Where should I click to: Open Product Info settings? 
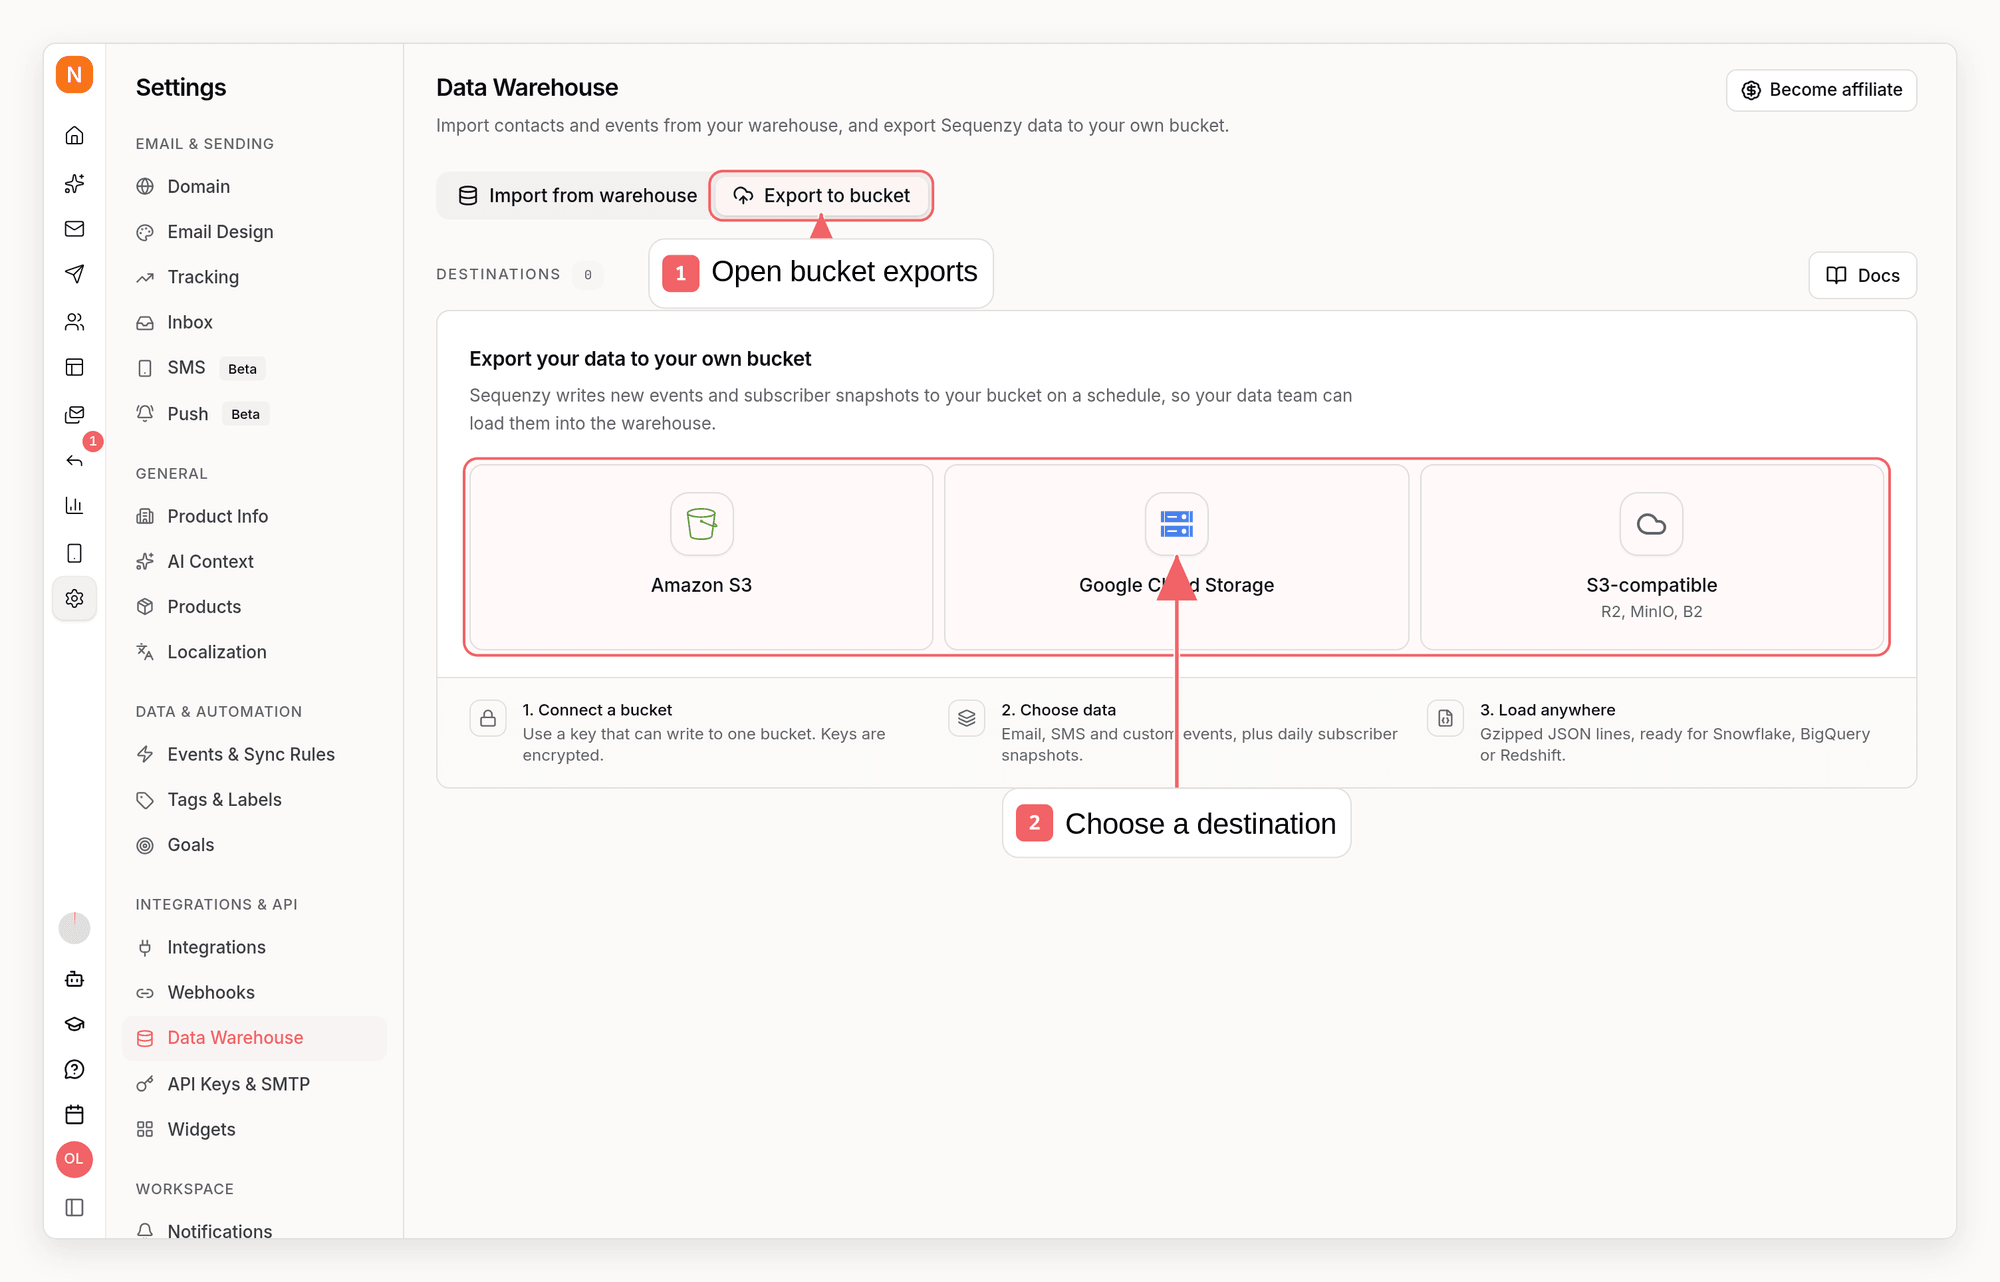click(254, 516)
